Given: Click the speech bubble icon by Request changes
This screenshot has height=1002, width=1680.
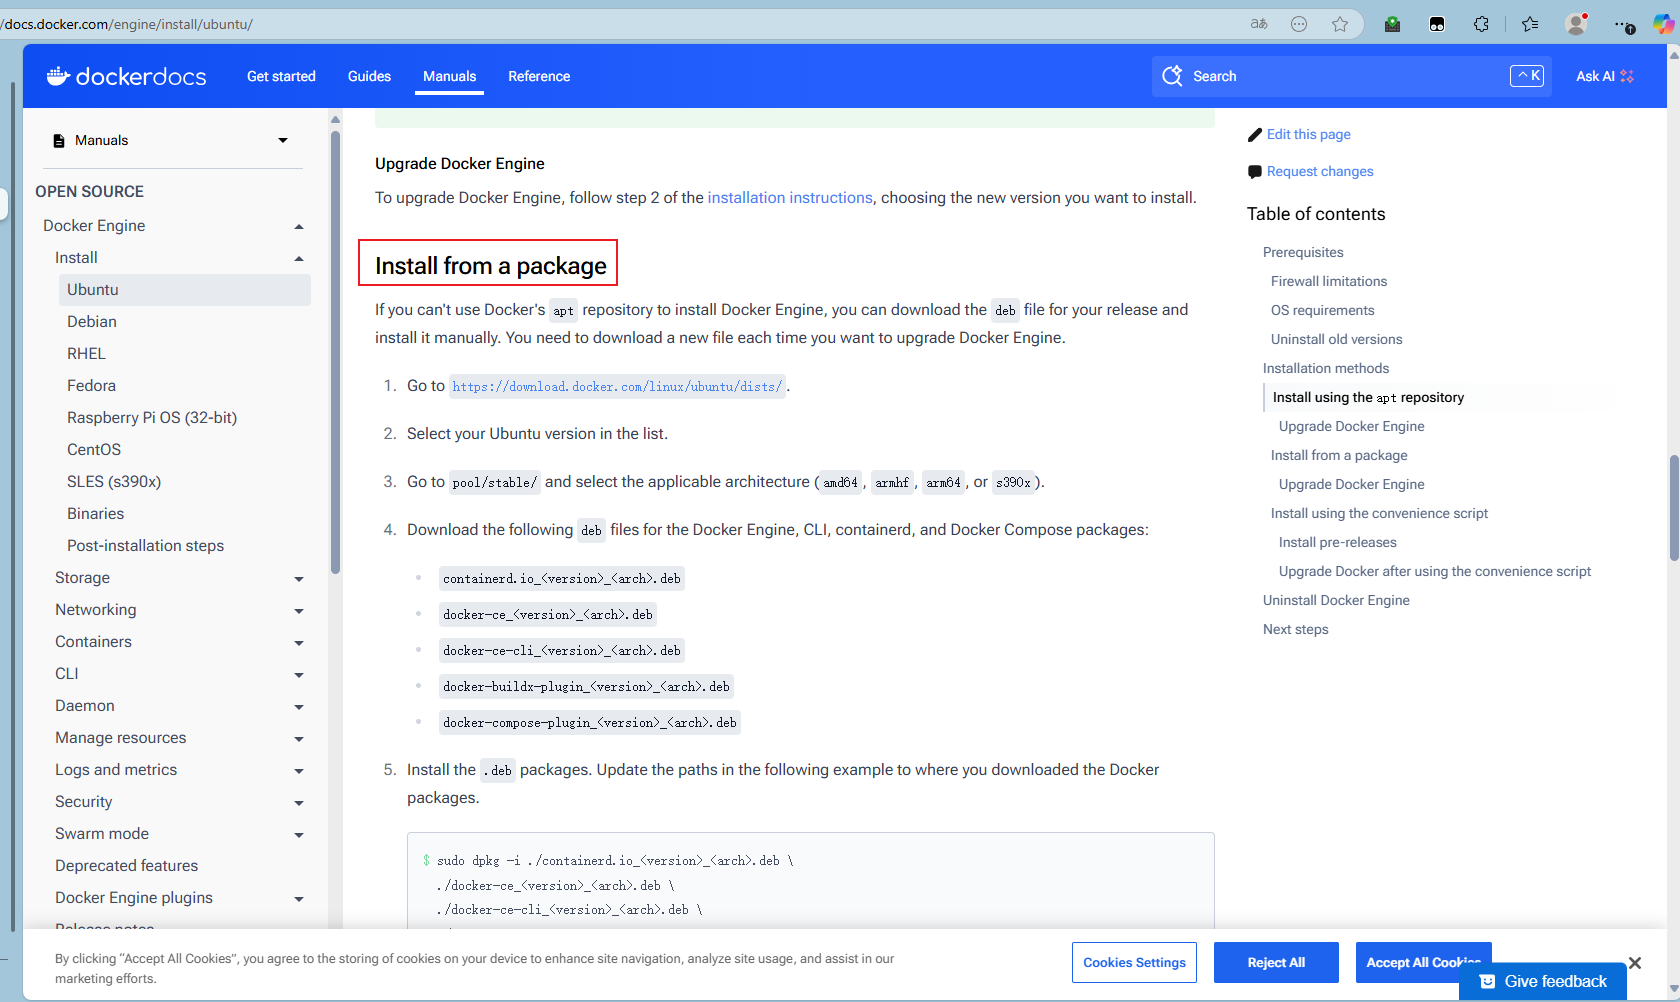Looking at the screenshot, I should tap(1255, 172).
